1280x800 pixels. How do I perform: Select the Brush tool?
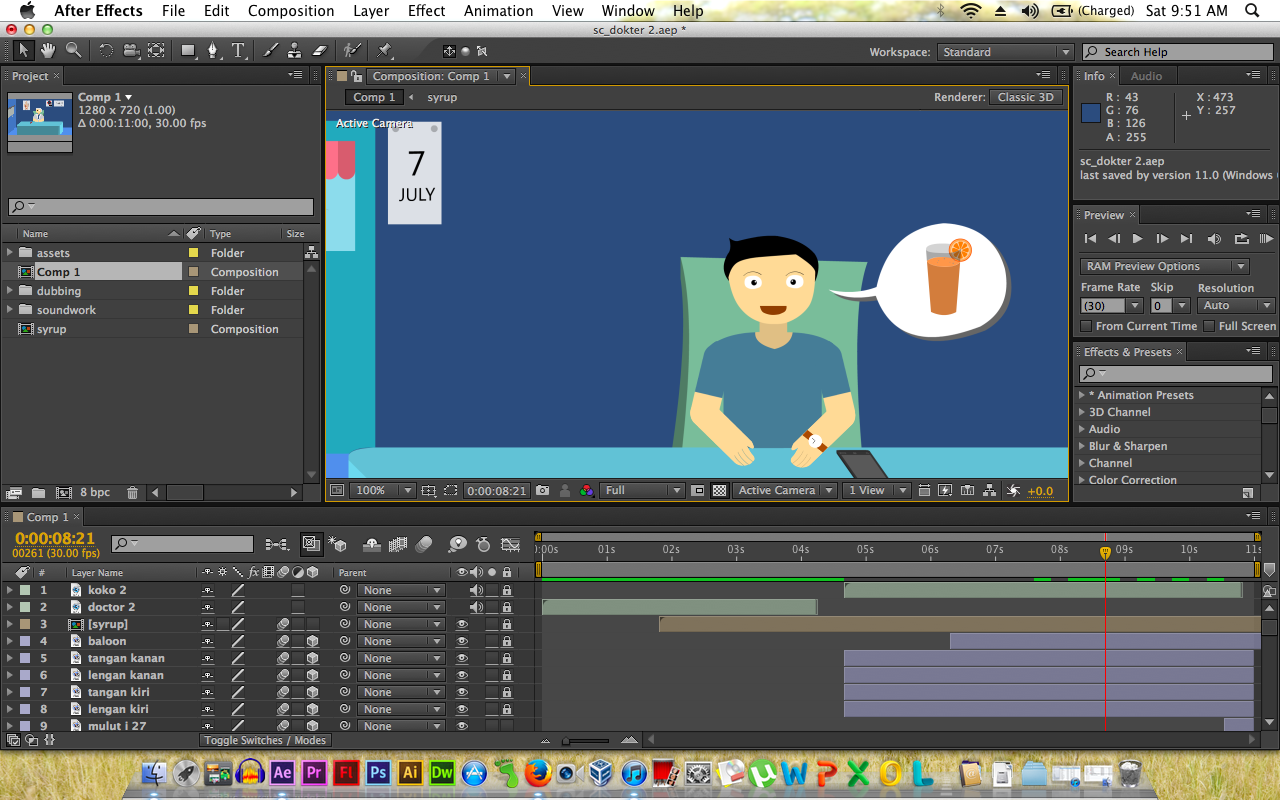click(x=270, y=50)
